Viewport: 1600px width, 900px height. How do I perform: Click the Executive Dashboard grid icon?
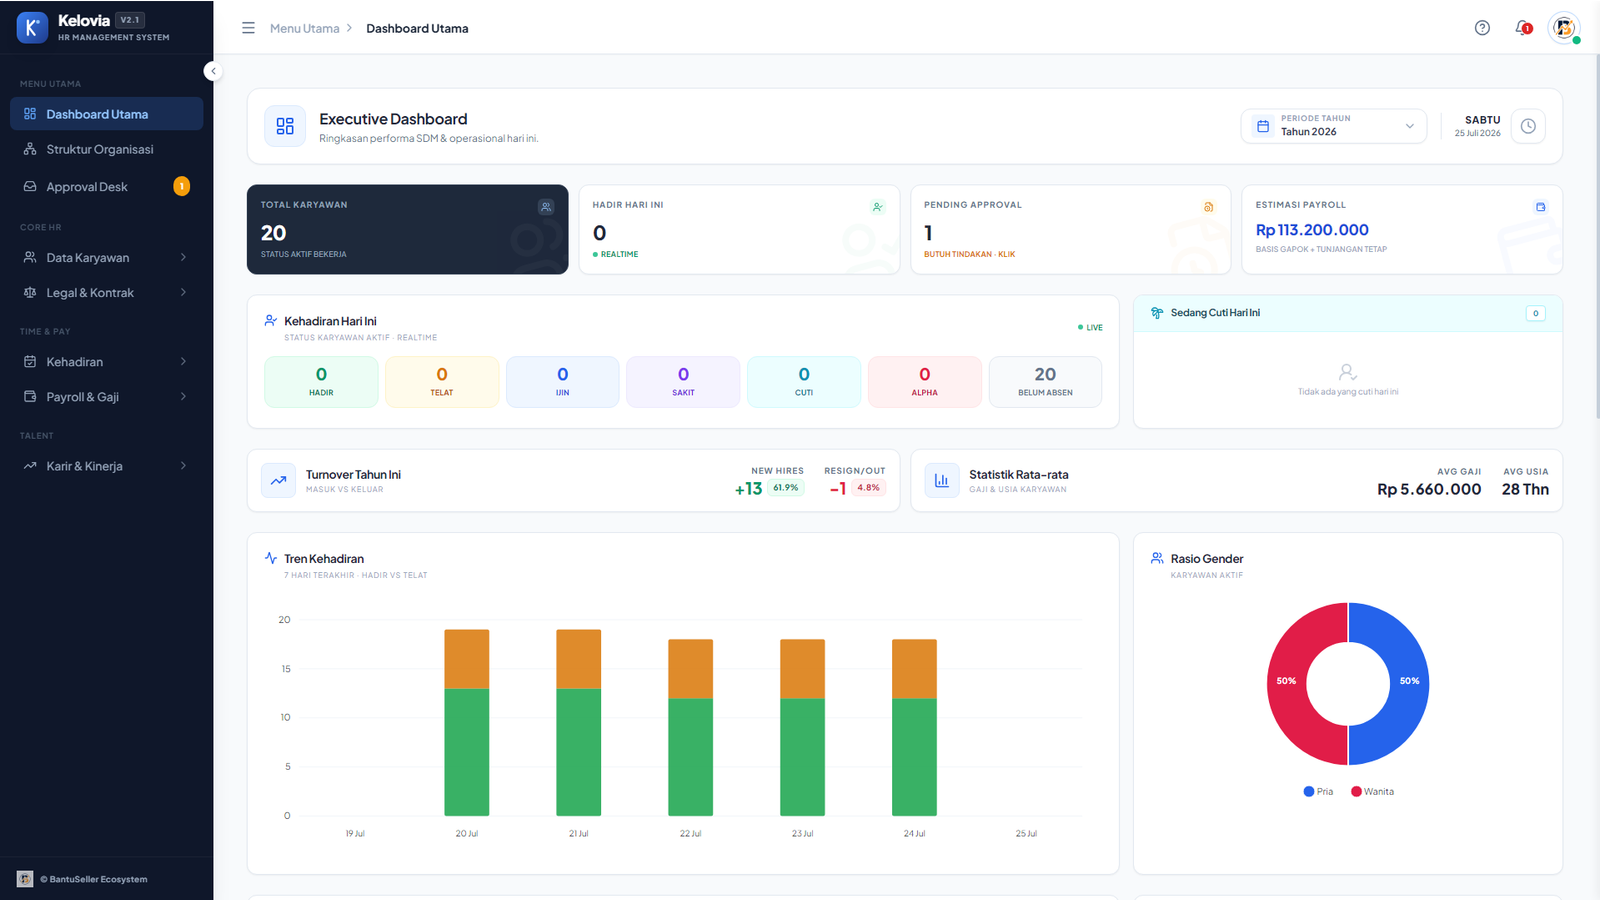285,126
